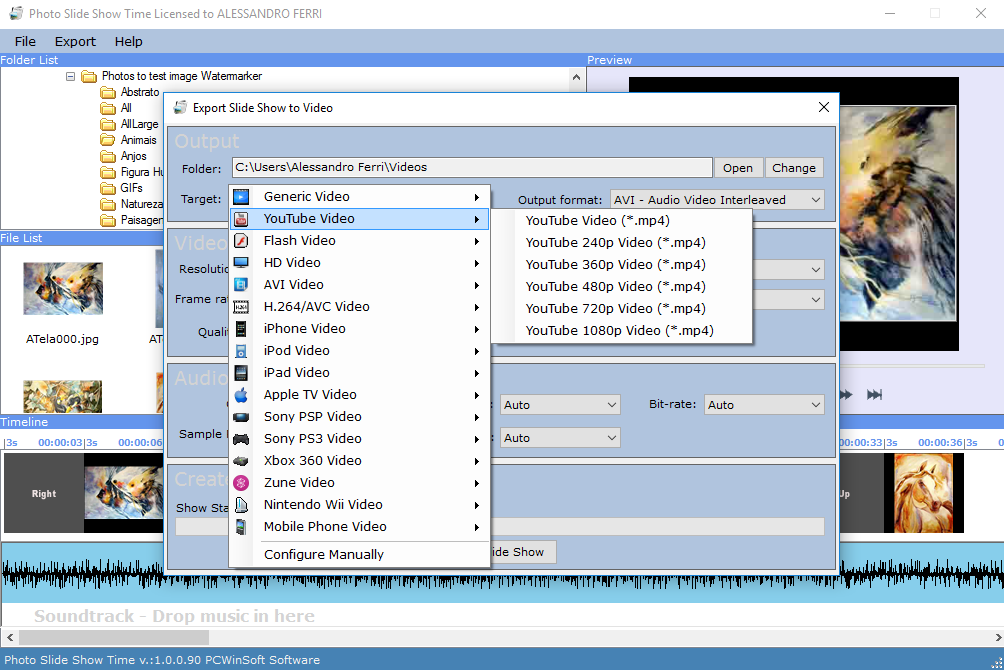Image resolution: width=1004 pixels, height=670 pixels.
Task: Click the Open folder button
Action: click(x=738, y=168)
